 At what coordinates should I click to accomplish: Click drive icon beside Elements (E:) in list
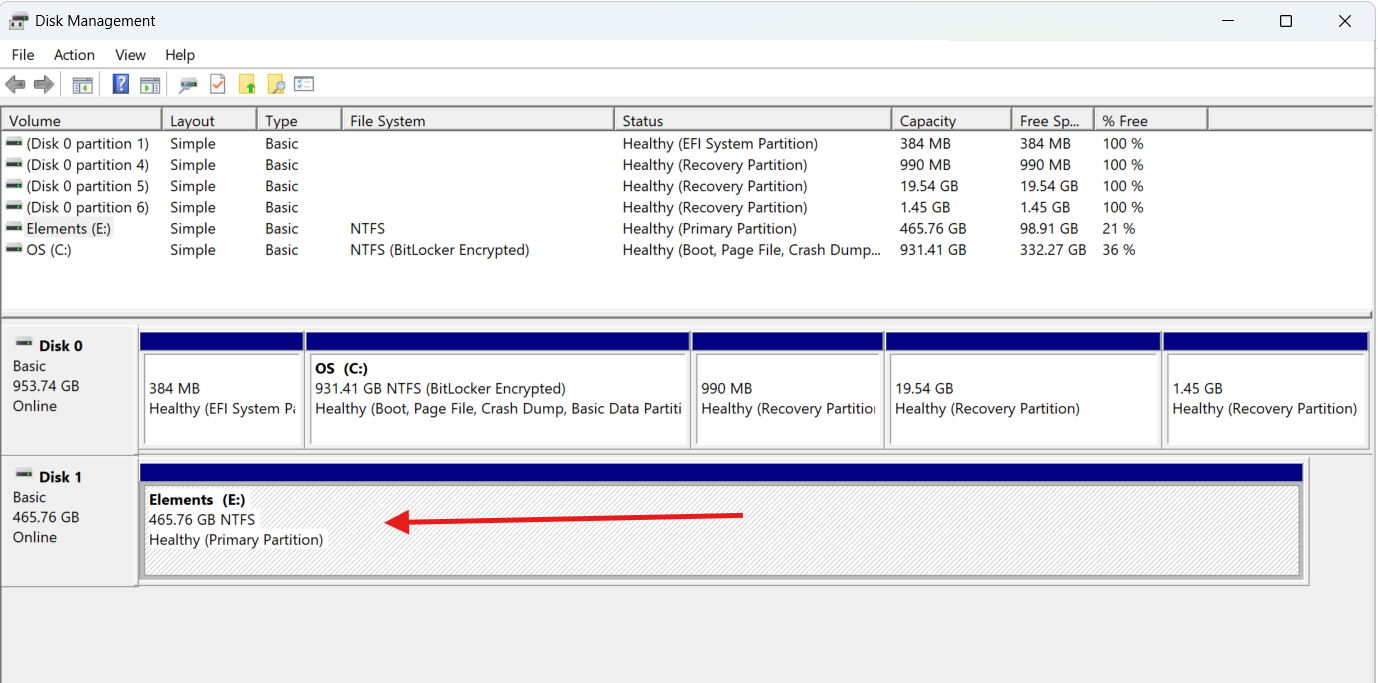[x=14, y=227]
